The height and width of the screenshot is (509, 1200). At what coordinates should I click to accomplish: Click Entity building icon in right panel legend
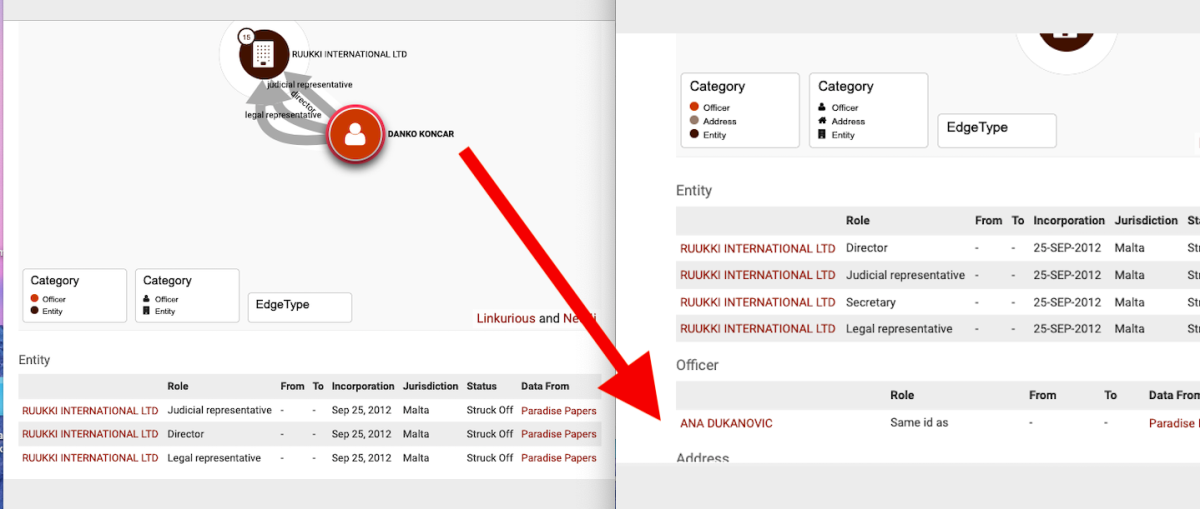click(822, 135)
